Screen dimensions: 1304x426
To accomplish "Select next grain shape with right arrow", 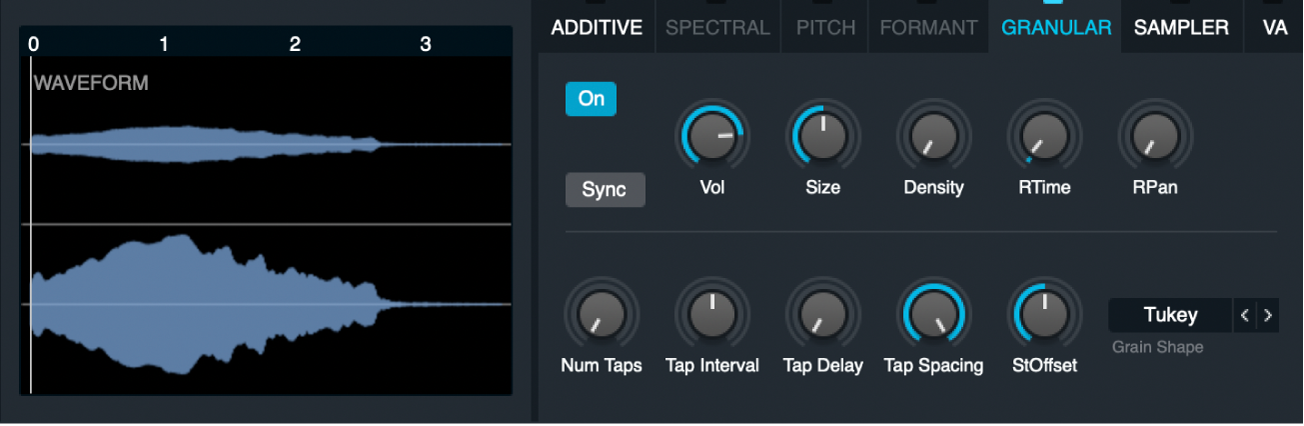I will (1268, 315).
